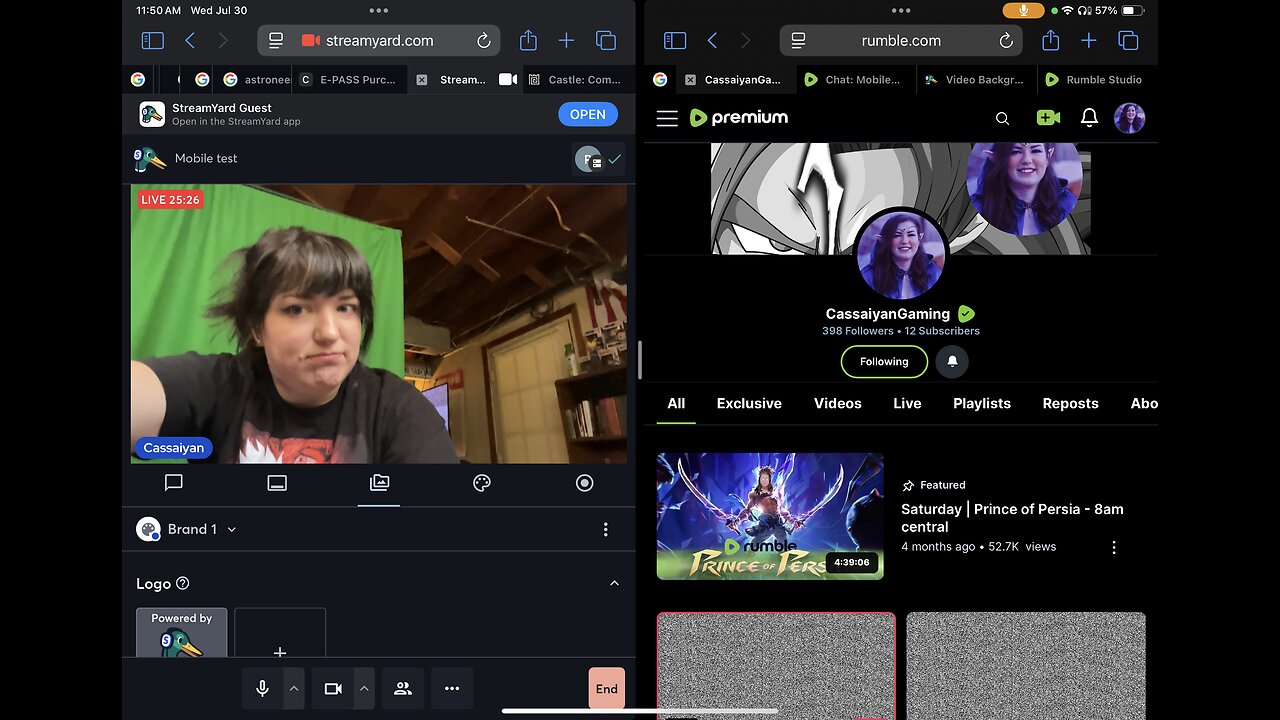
Task: Open multitasking dots above Rumble window
Action: (901, 10)
